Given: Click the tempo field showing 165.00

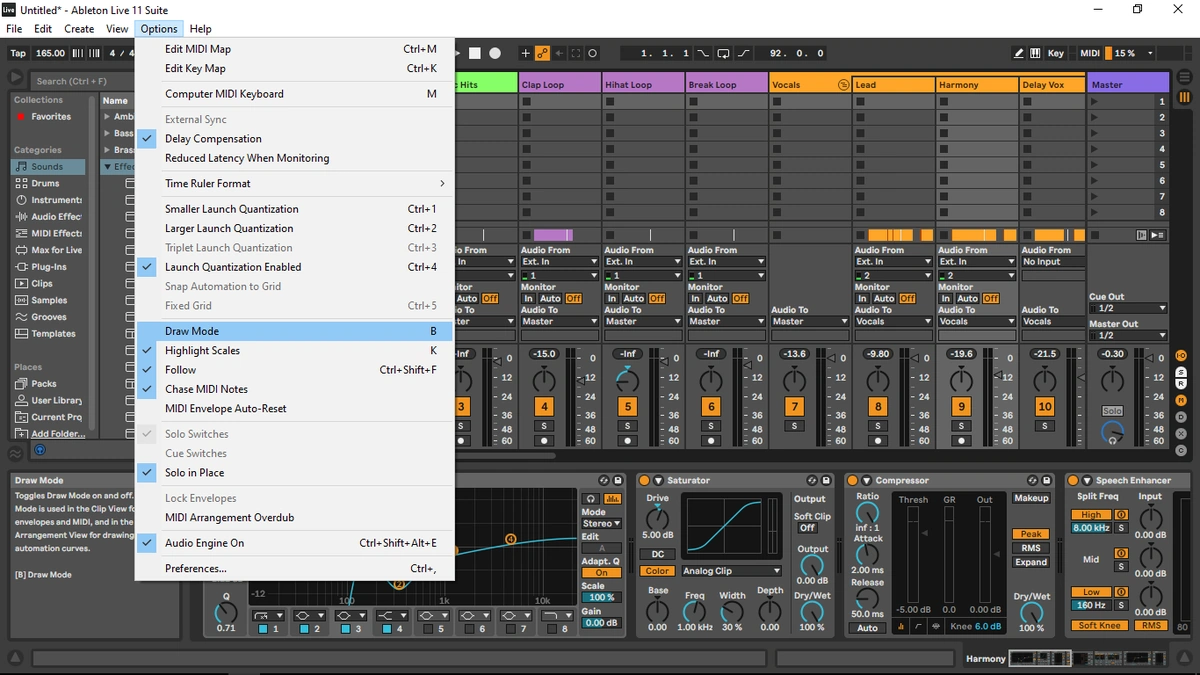Looking at the screenshot, I should 50,53.
